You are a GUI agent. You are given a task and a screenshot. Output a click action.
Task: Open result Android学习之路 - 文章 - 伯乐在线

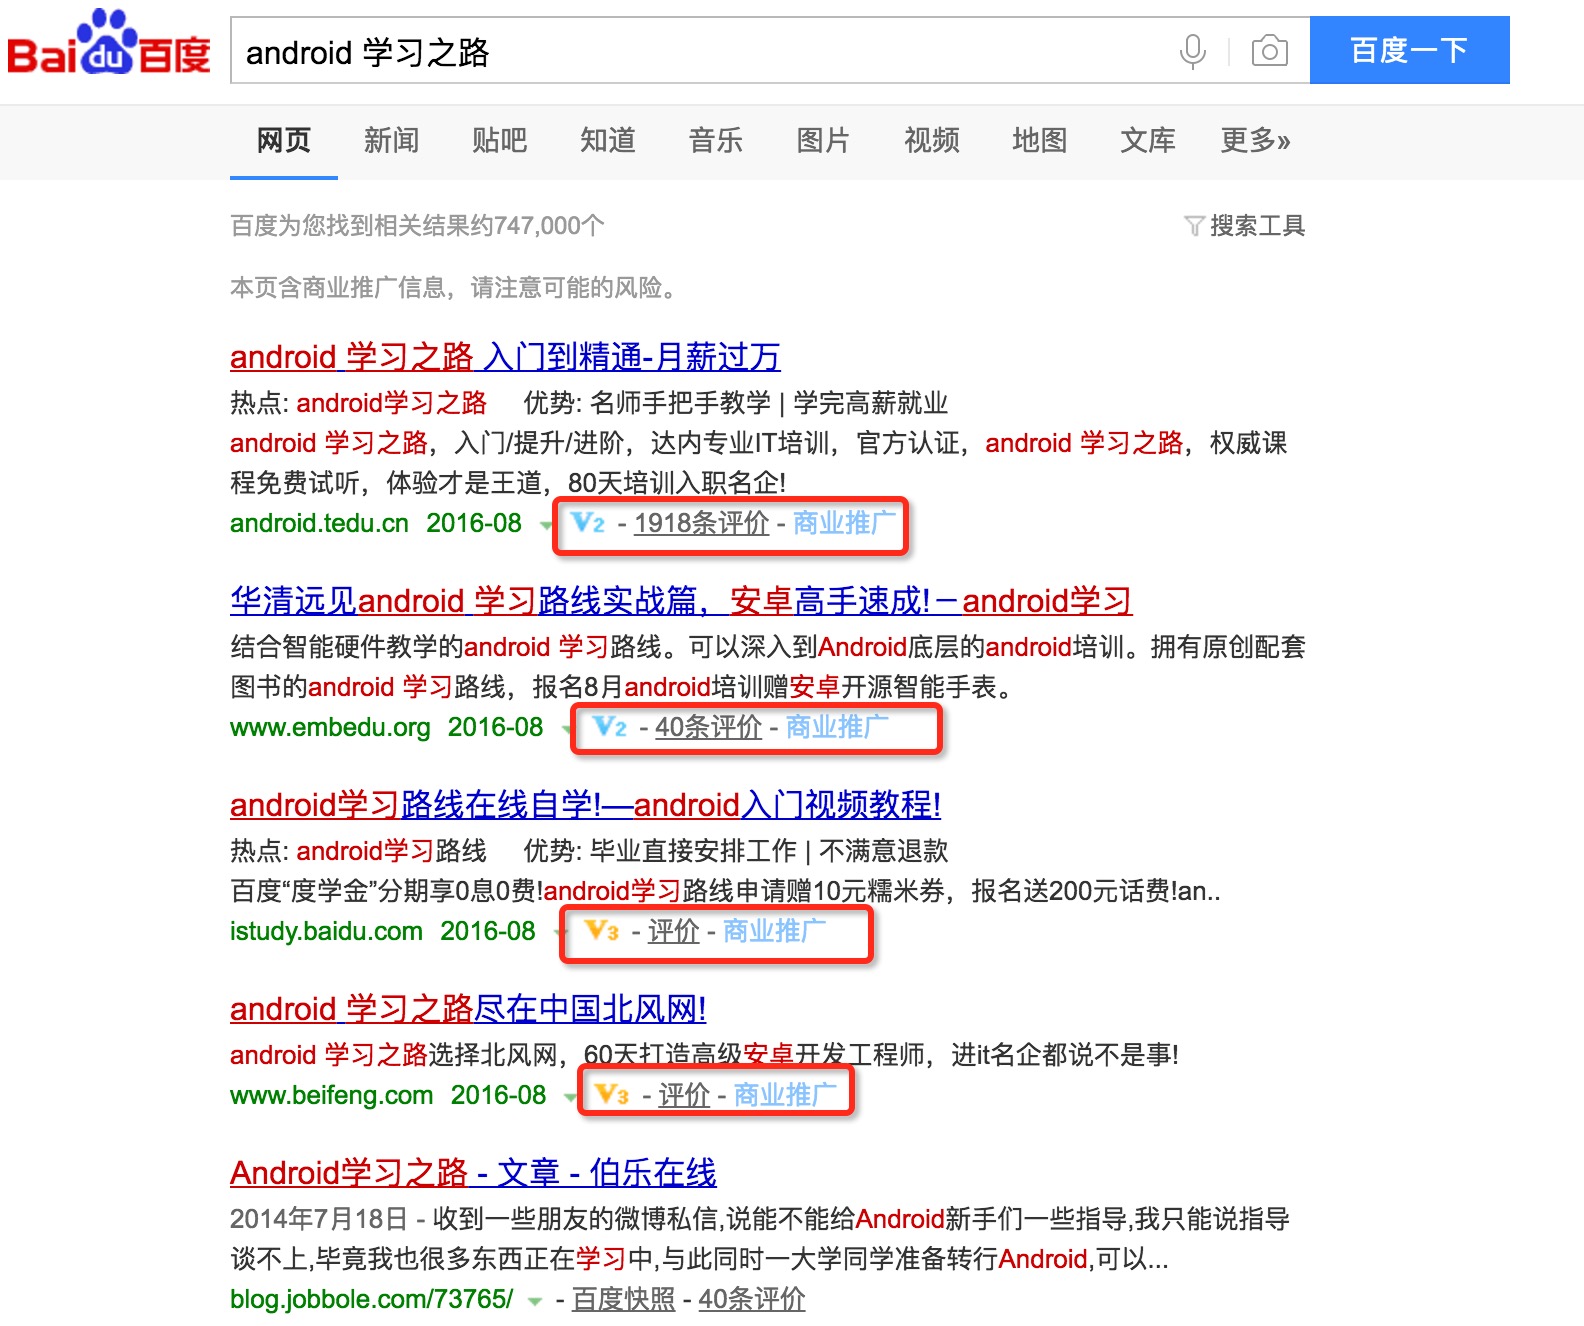pyautogui.click(x=473, y=1173)
